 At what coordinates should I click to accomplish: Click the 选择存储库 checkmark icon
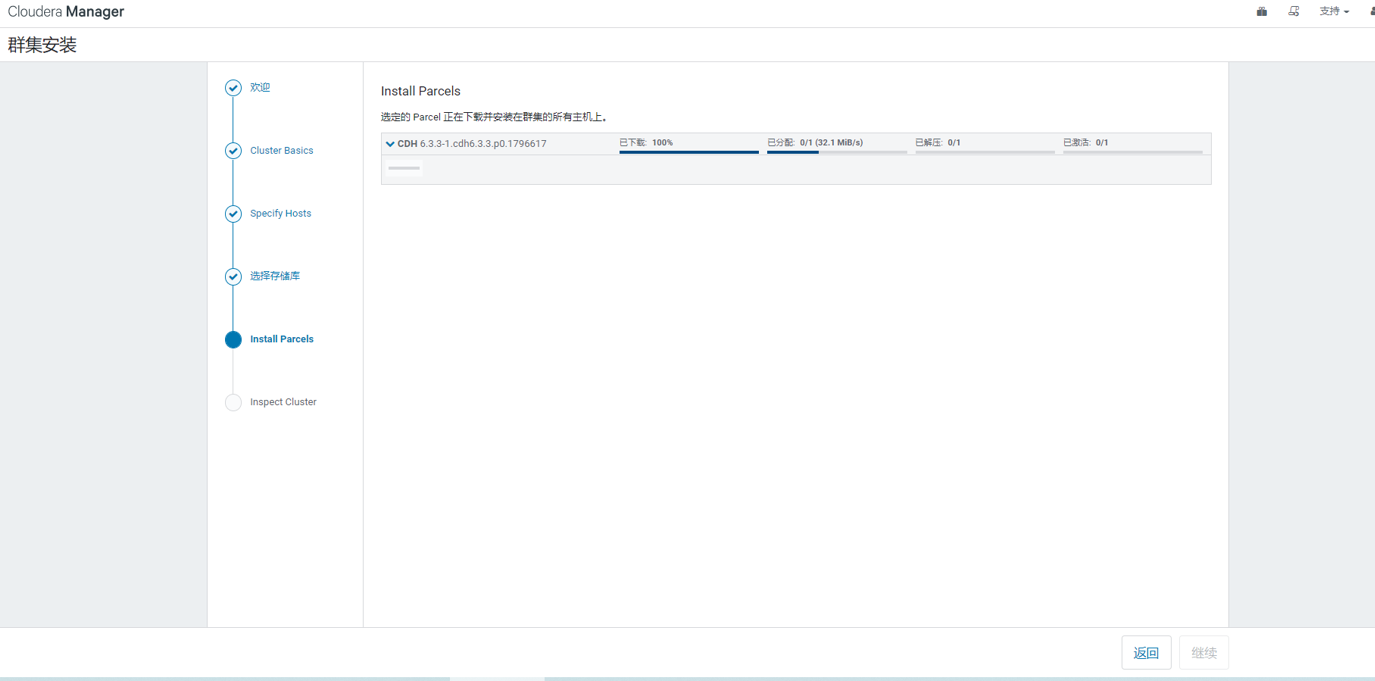(233, 277)
